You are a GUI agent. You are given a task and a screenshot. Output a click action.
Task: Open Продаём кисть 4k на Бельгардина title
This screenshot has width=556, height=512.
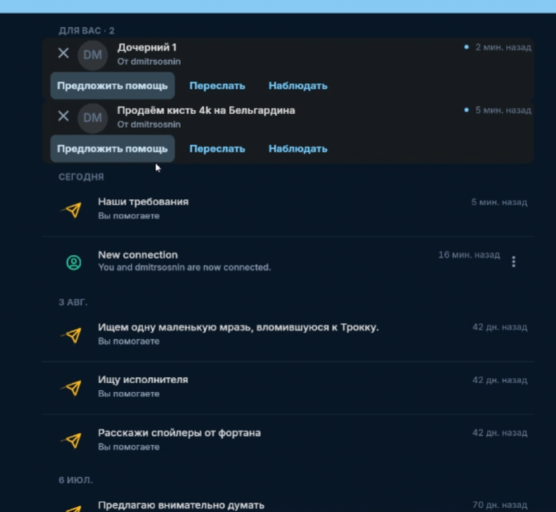point(206,110)
